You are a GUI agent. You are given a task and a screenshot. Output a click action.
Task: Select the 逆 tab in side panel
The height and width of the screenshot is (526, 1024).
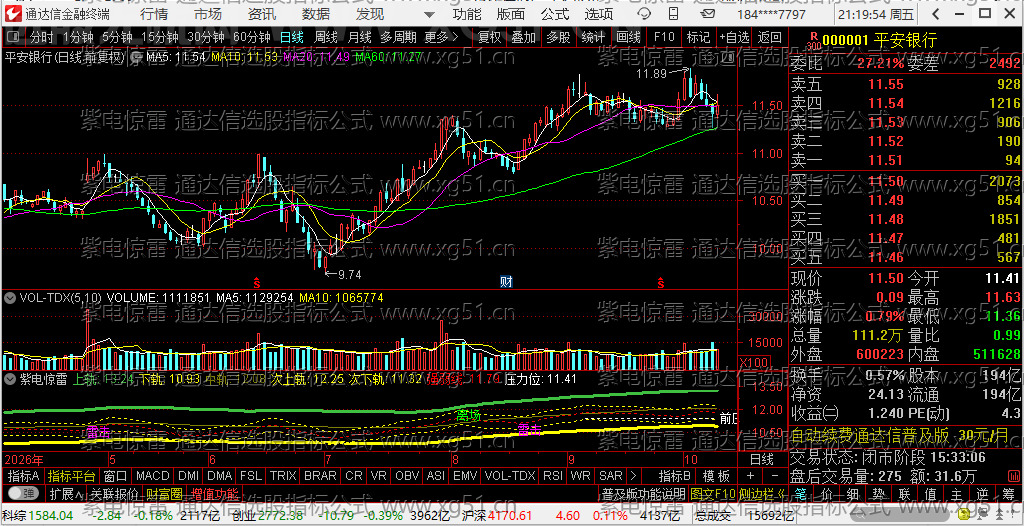pyautogui.click(x=983, y=493)
